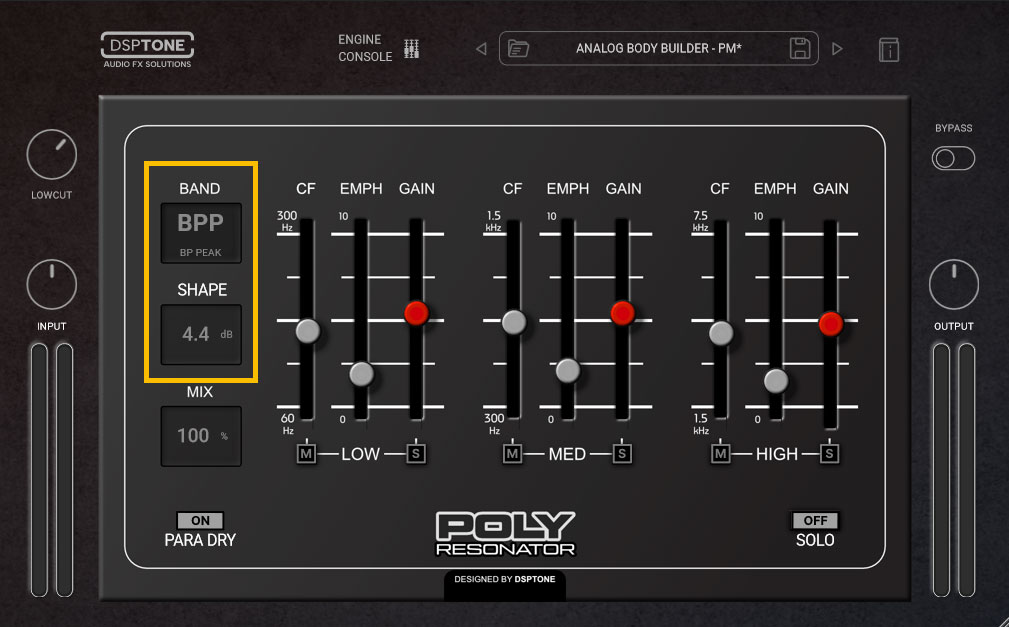Open the info manual icon

tap(889, 50)
